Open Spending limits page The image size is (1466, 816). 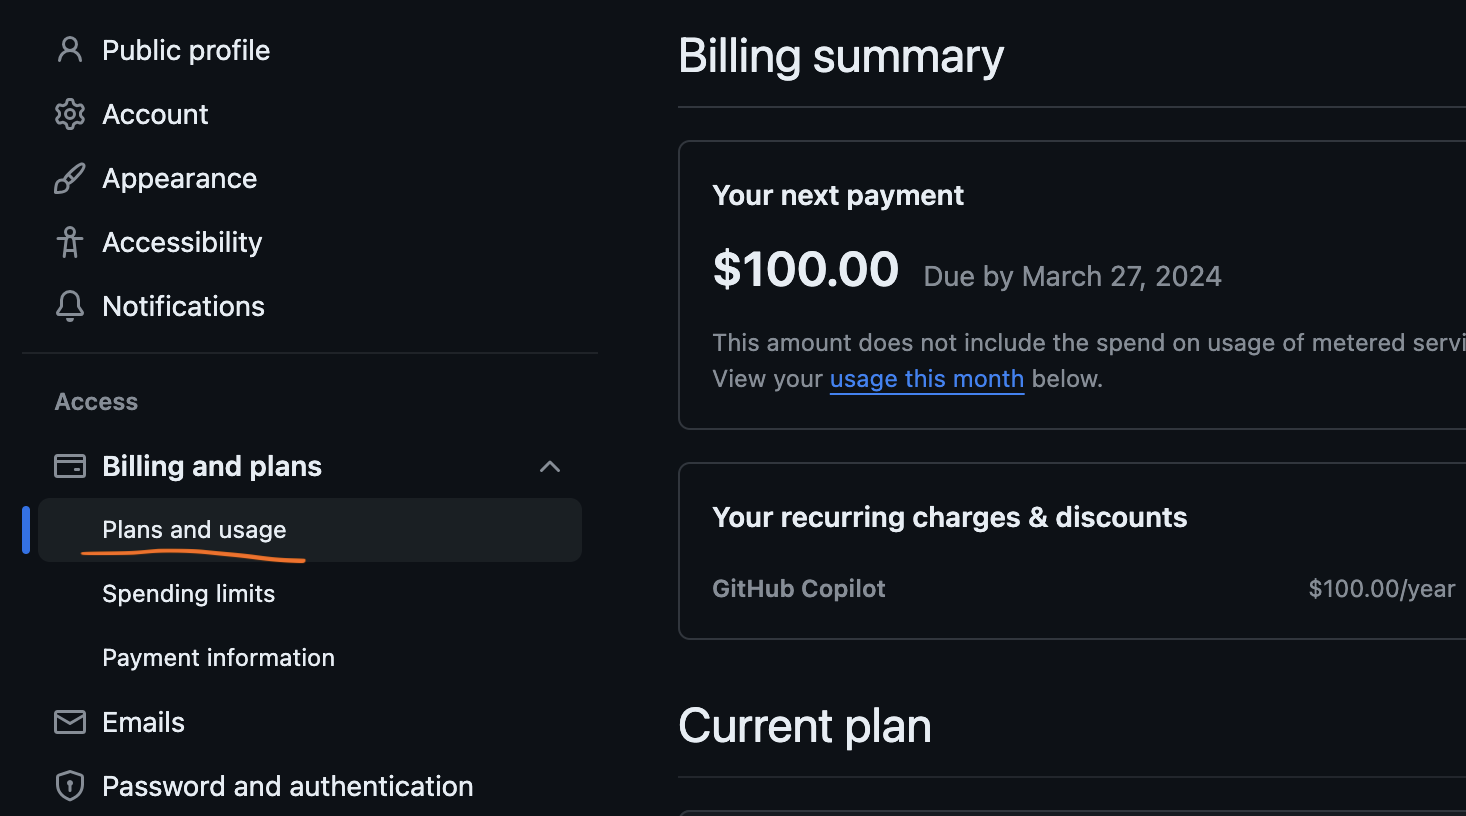click(188, 594)
